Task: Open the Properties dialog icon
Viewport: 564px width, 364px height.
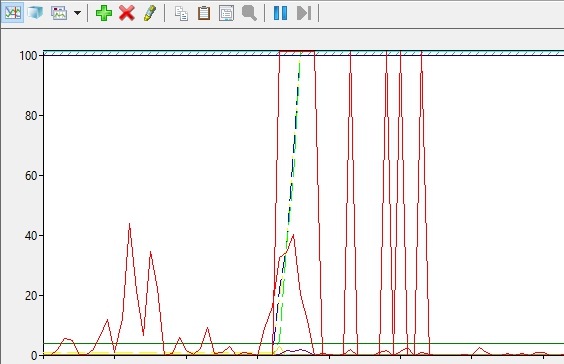Action: [x=227, y=13]
